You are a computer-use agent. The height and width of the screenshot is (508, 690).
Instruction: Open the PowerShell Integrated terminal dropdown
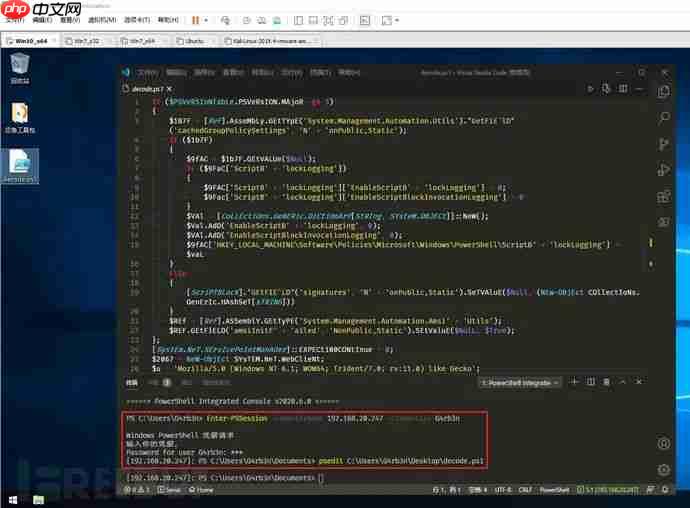pos(520,383)
